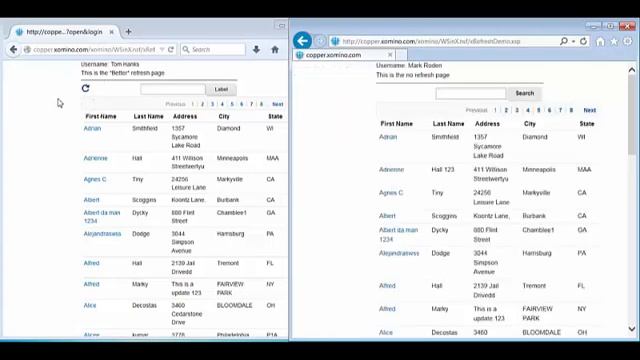Open Adrienne link in Firefox window
Screen dimensions: 640x360
point(96,158)
